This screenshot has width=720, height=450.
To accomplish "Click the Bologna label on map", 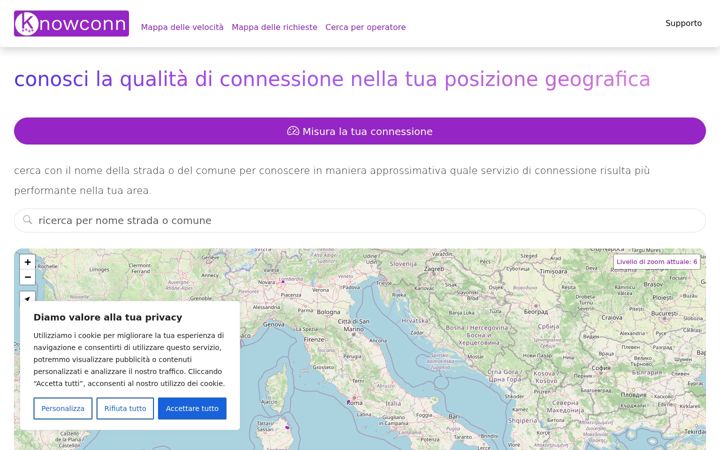I will point(328,312).
